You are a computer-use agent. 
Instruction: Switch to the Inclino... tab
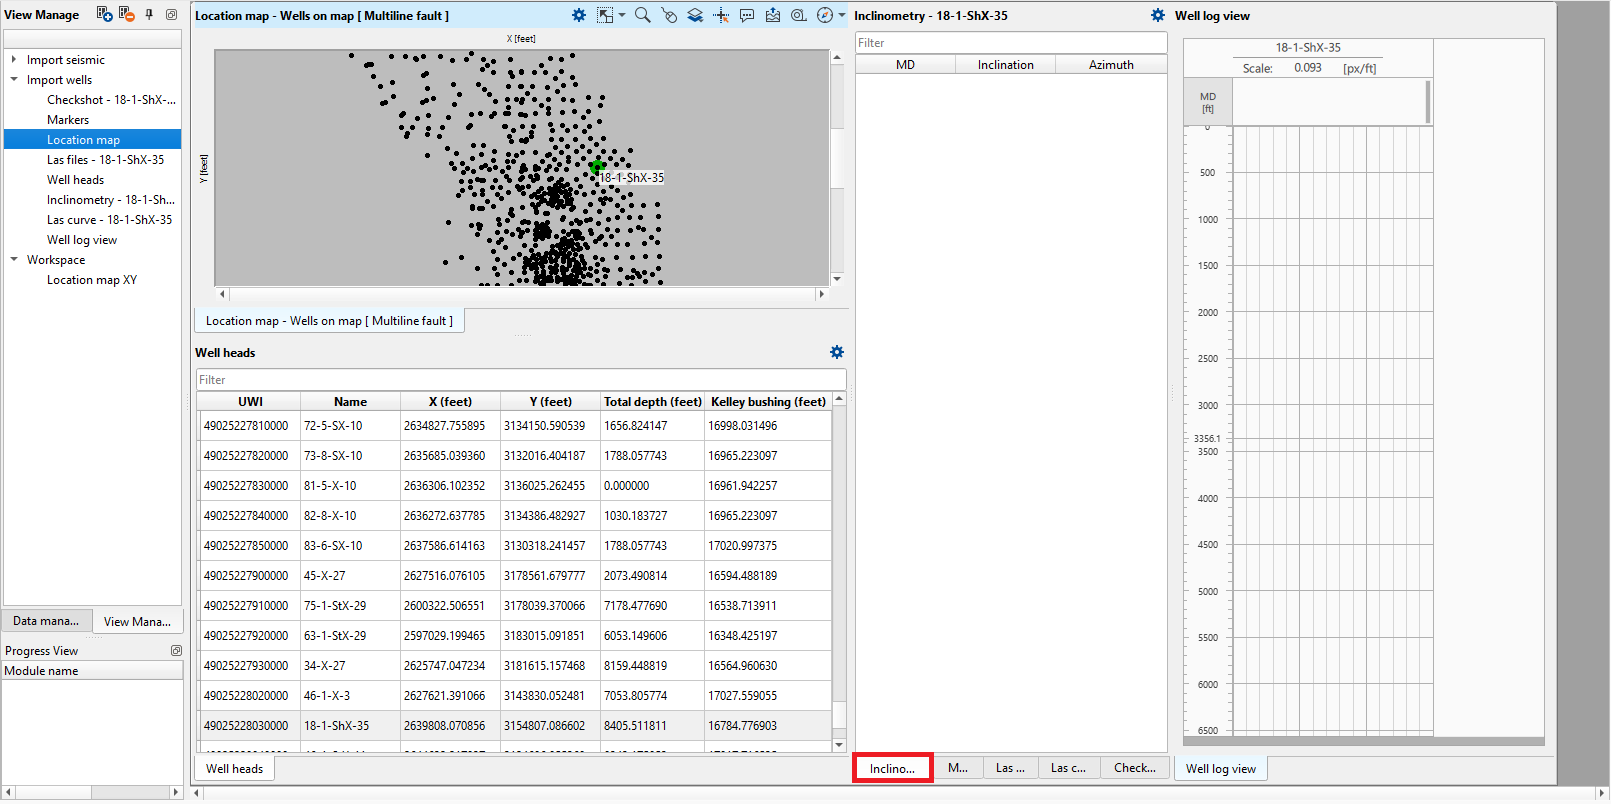coord(892,768)
